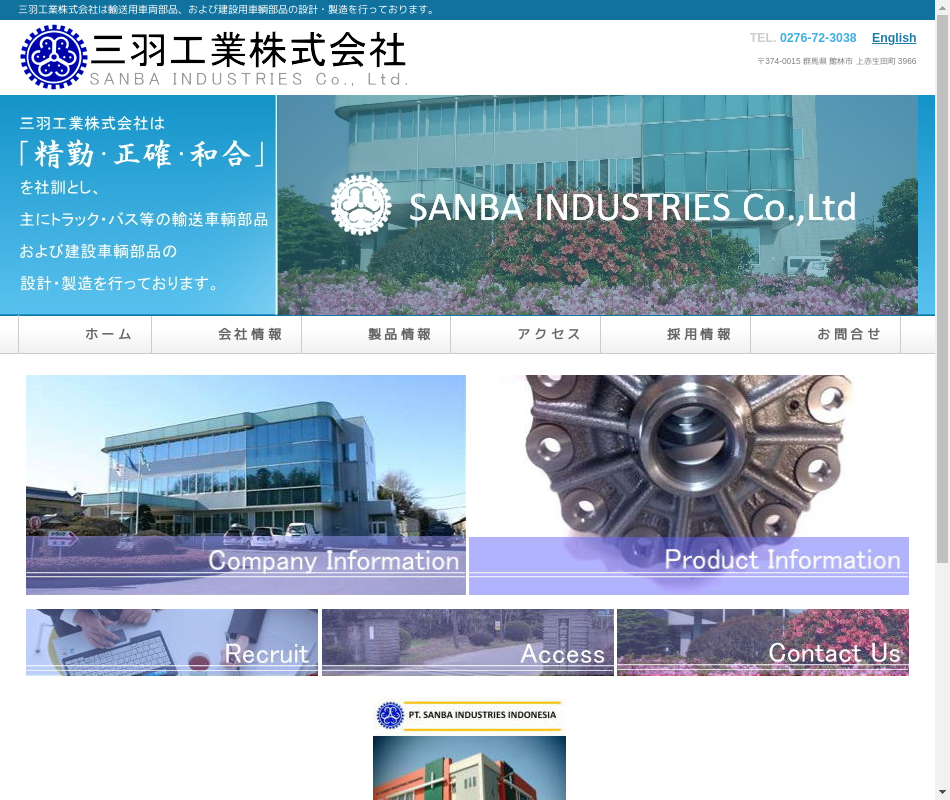Select the 製品情報 navigation item
Image resolution: width=950 pixels, height=800 pixels.
[400, 335]
